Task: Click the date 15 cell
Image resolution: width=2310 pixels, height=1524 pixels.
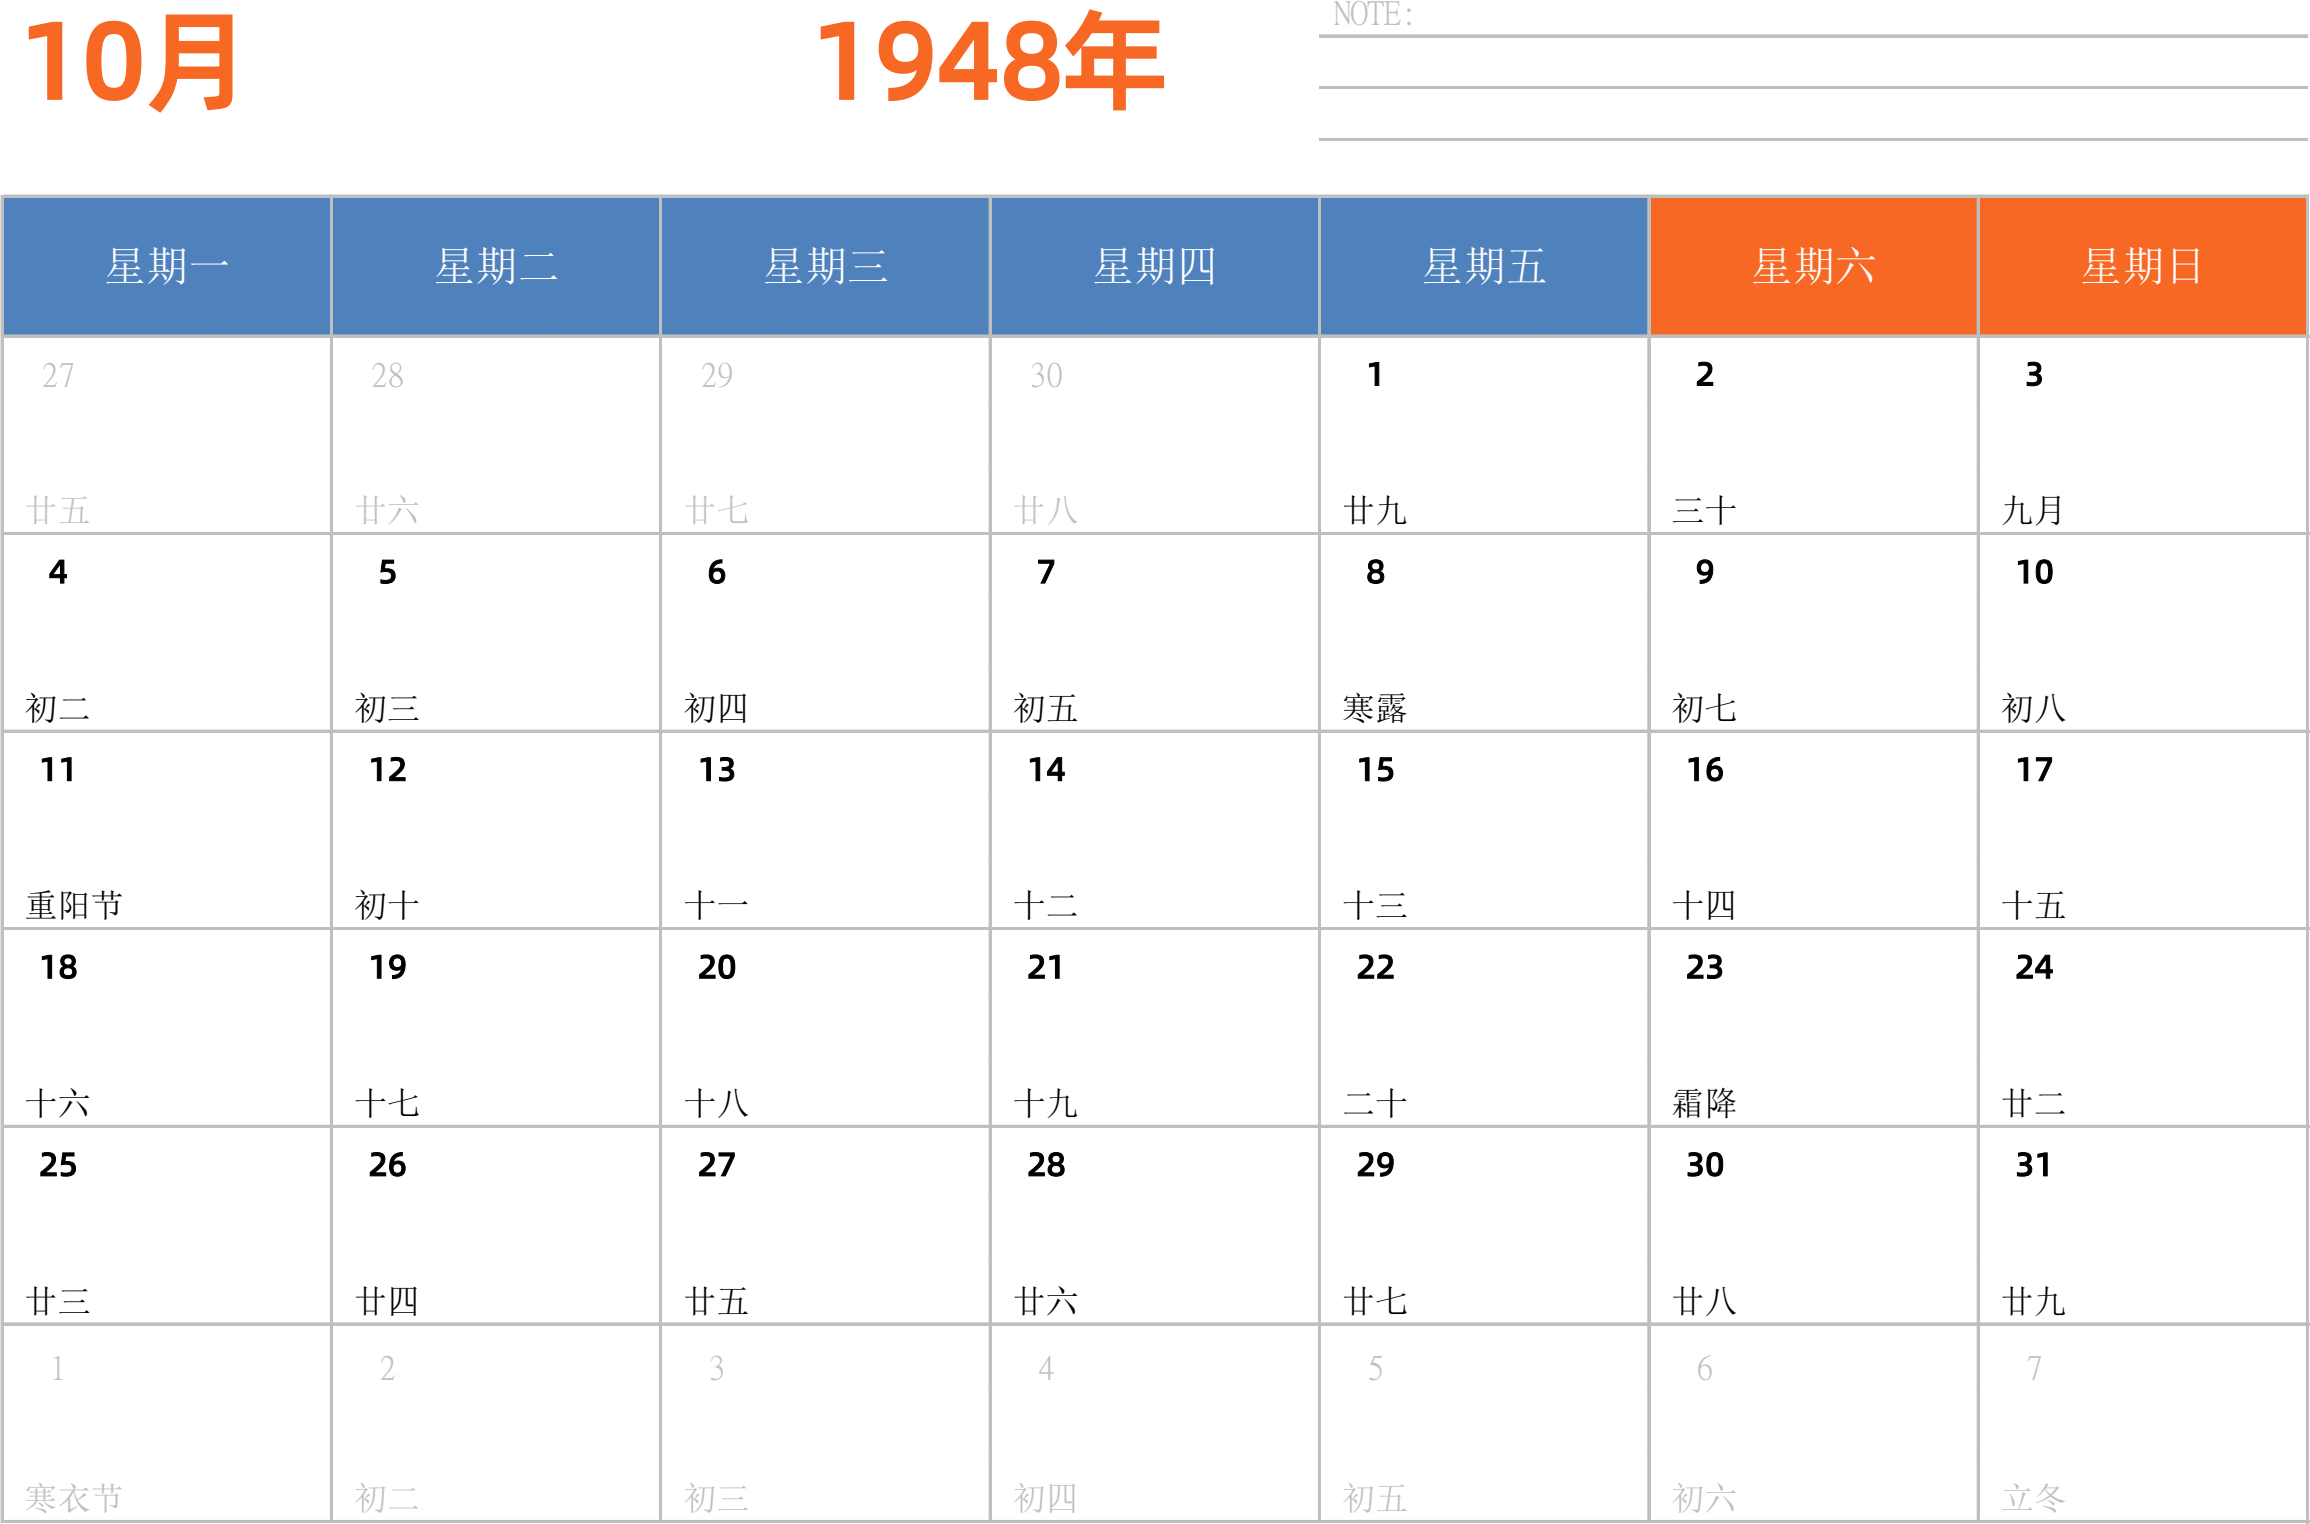Action: [1483, 830]
